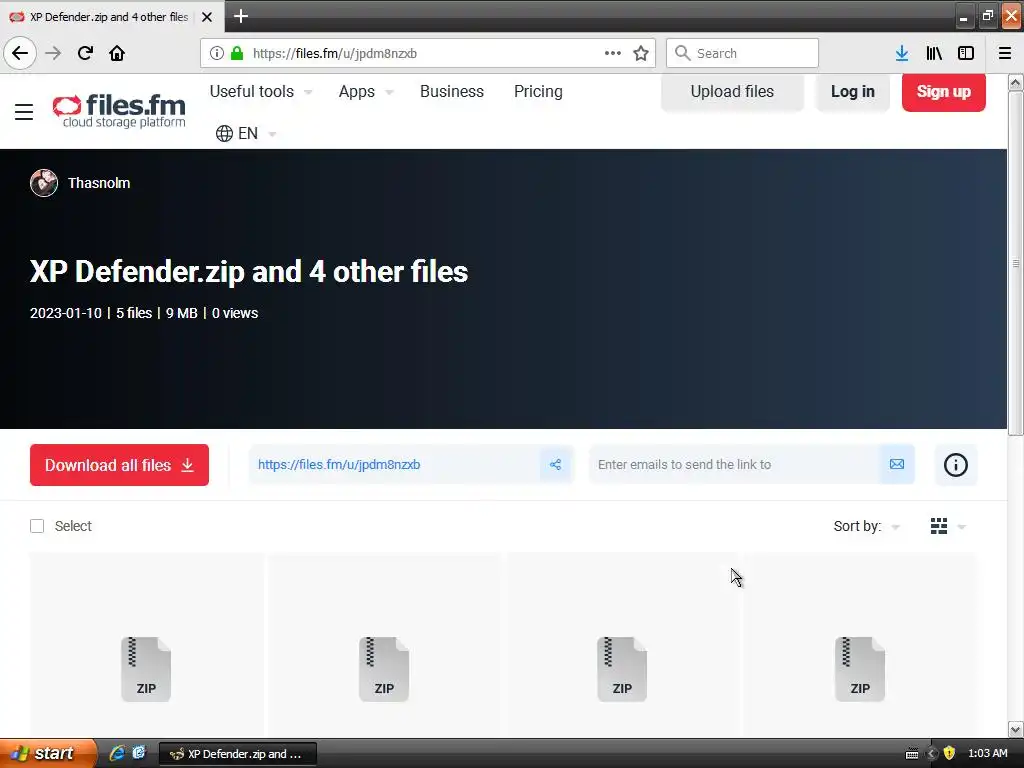Click the tray keyboard icon
Viewport: 1024px width, 768px height.
tap(912, 754)
